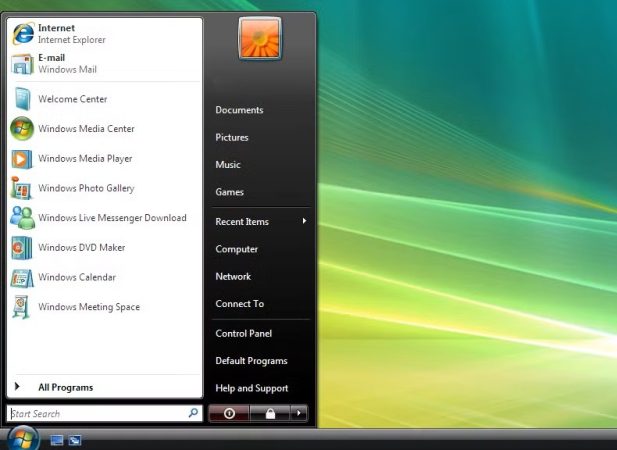Viewport: 617px width, 450px height.
Task: Open the Windows Mail envelope icon
Action: click(x=22, y=64)
